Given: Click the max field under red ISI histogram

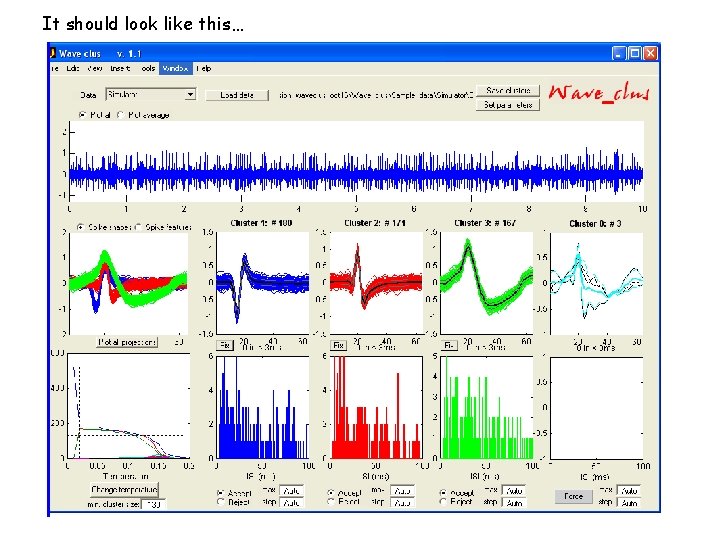Looking at the screenshot, I should pos(403,491).
